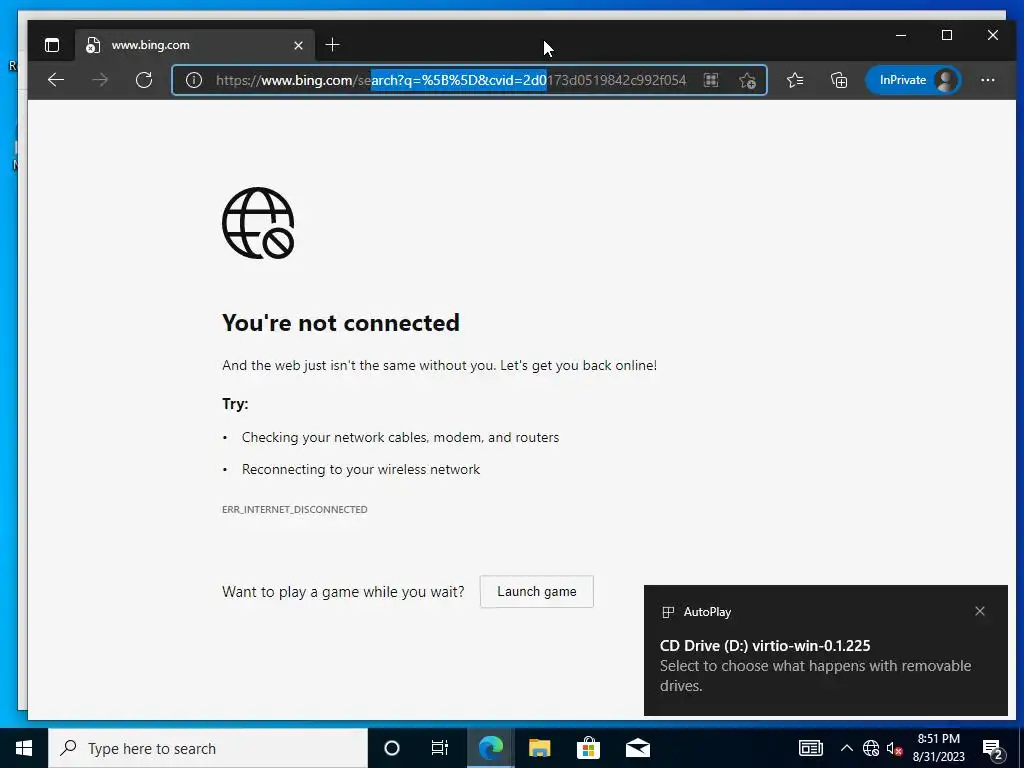Click the taskbar search box
The height and width of the screenshot is (768, 1024).
click(x=208, y=748)
